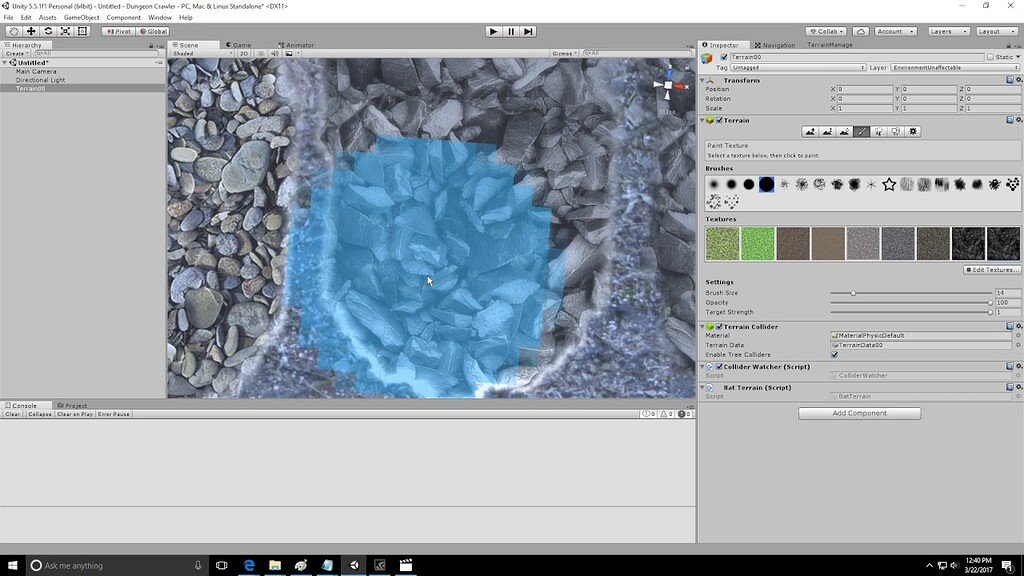Select the Smooth Height terrain tool
This screenshot has width=1024, height=576.
point(843,131)
